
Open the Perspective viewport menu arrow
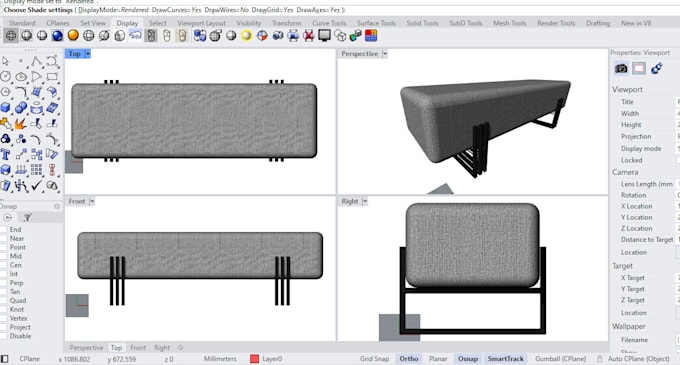pos(385,54)
